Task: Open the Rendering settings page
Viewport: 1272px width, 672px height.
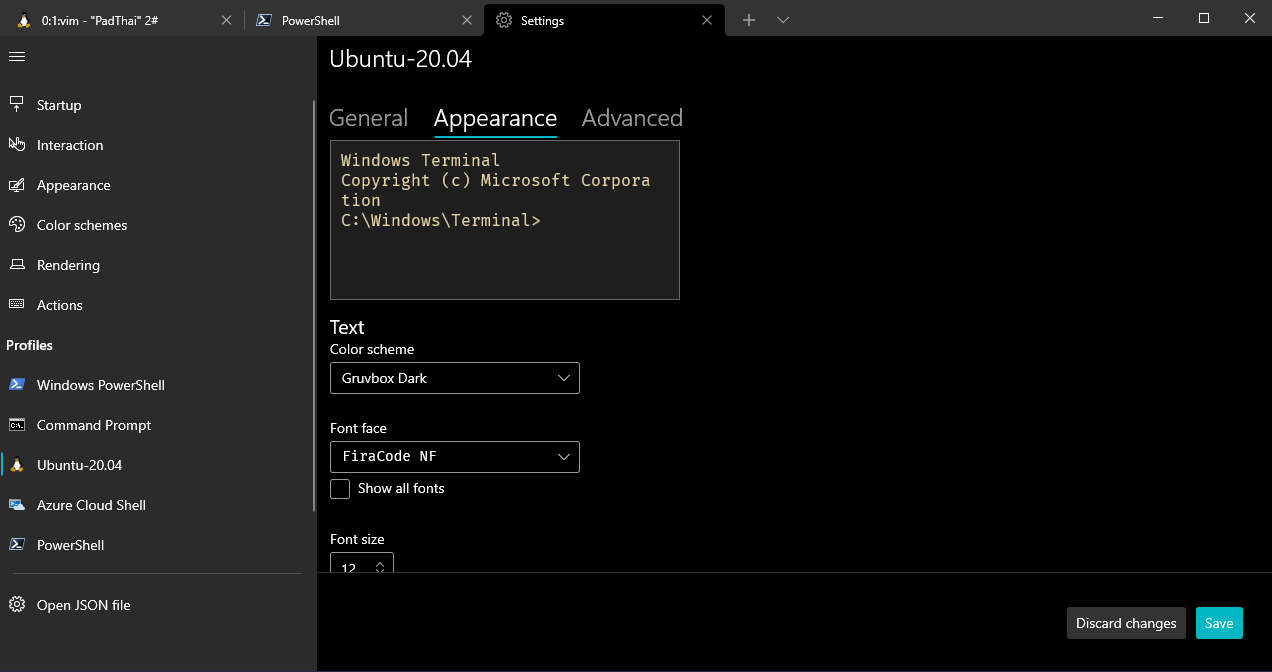Action: point(158,265)
